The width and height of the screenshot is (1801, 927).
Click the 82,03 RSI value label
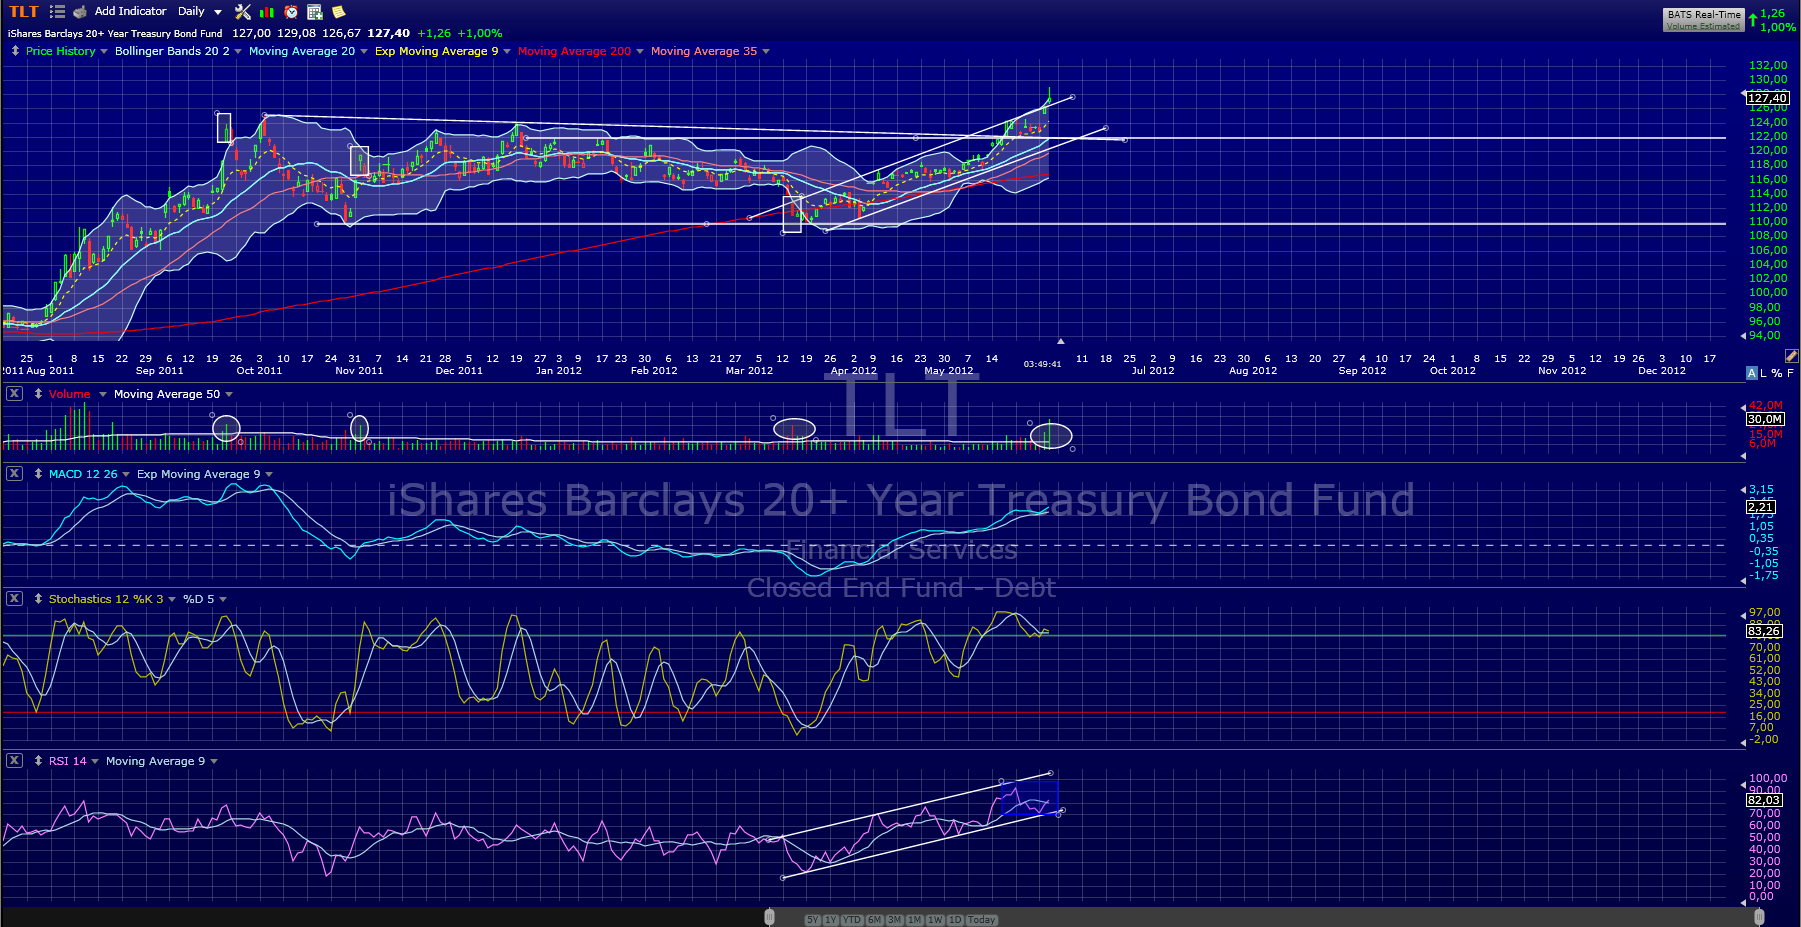pyautogui.click(x=1764, y=800)
